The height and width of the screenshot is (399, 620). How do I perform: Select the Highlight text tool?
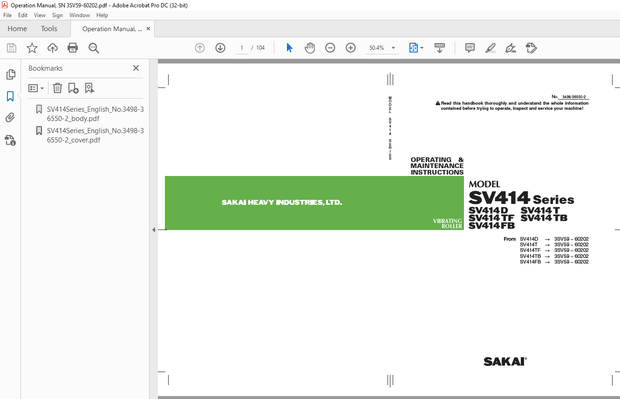click(490, 48)
